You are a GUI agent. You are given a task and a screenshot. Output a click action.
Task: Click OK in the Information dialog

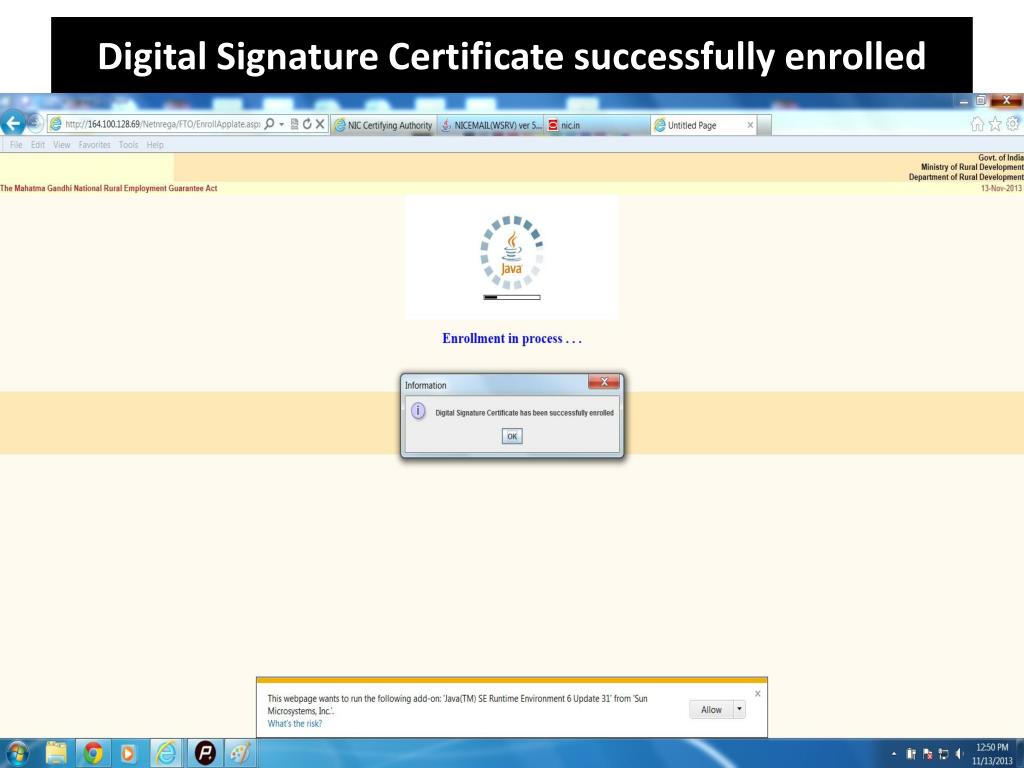click(x=512, y=436)
